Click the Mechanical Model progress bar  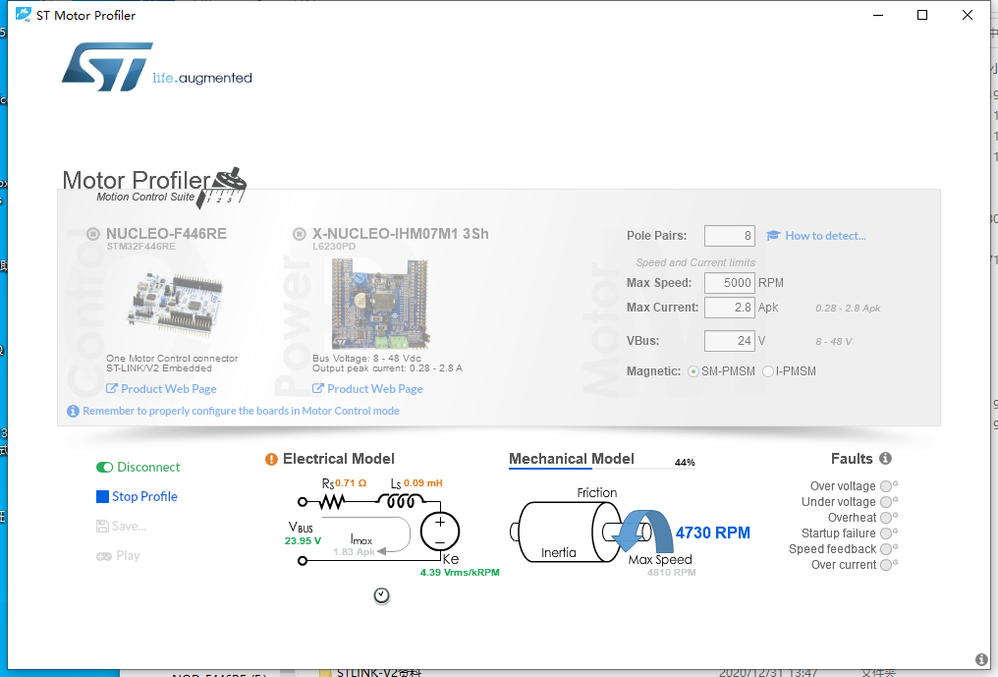point(601,469)
